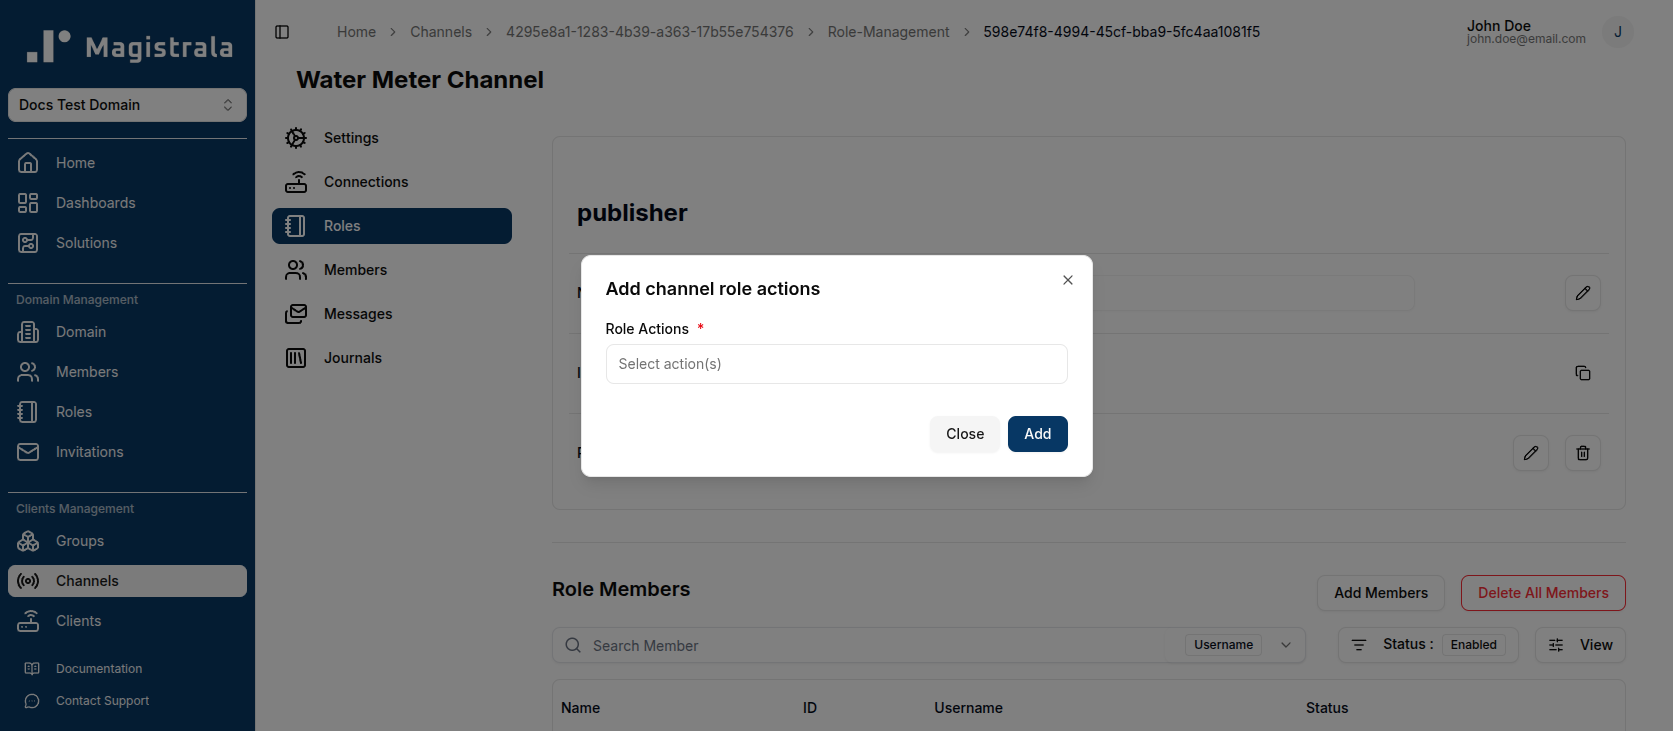The height and width of the screenshot is (731, 1673).
Task: Open Members under Domain Management
Action: coord(127,372)
